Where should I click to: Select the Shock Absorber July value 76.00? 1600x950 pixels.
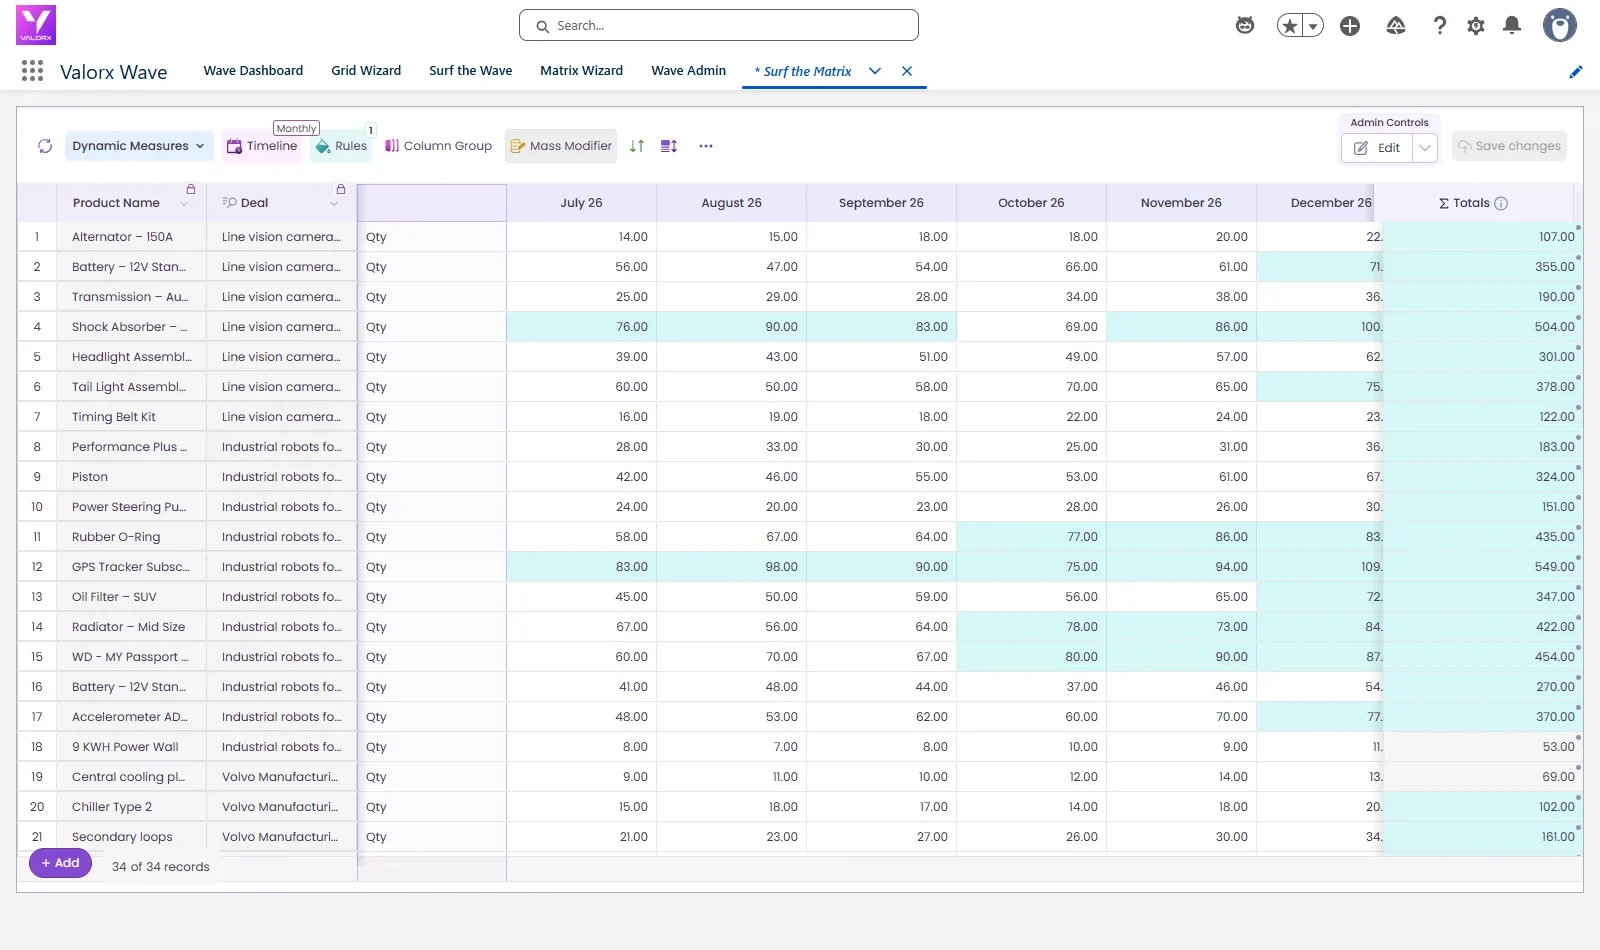tap(581, 327)
